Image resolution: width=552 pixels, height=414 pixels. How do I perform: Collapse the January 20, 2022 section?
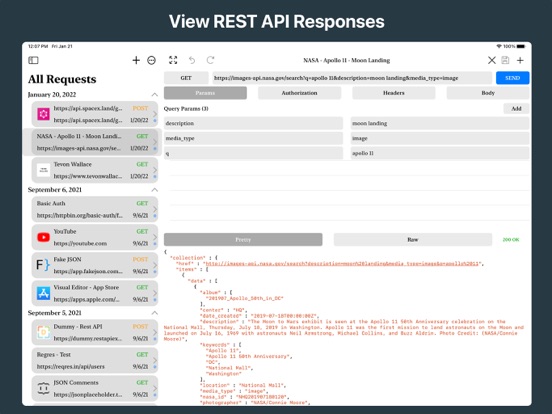[x=155, y=94]
